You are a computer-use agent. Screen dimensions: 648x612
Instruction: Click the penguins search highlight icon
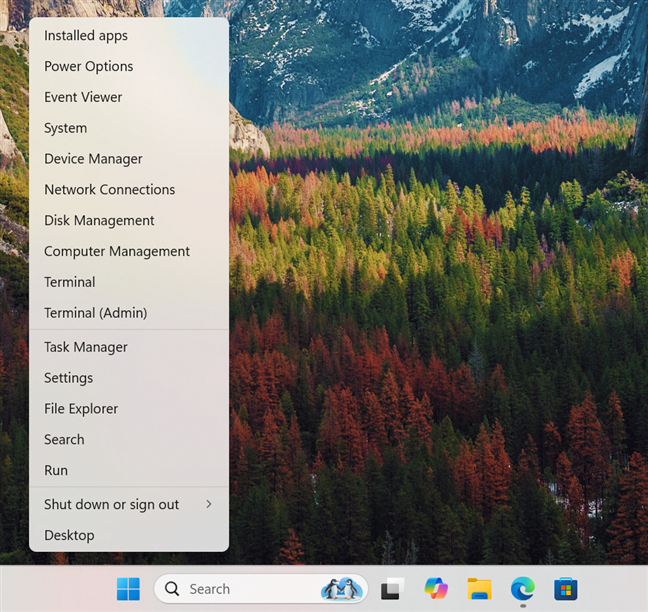point(341,588)
